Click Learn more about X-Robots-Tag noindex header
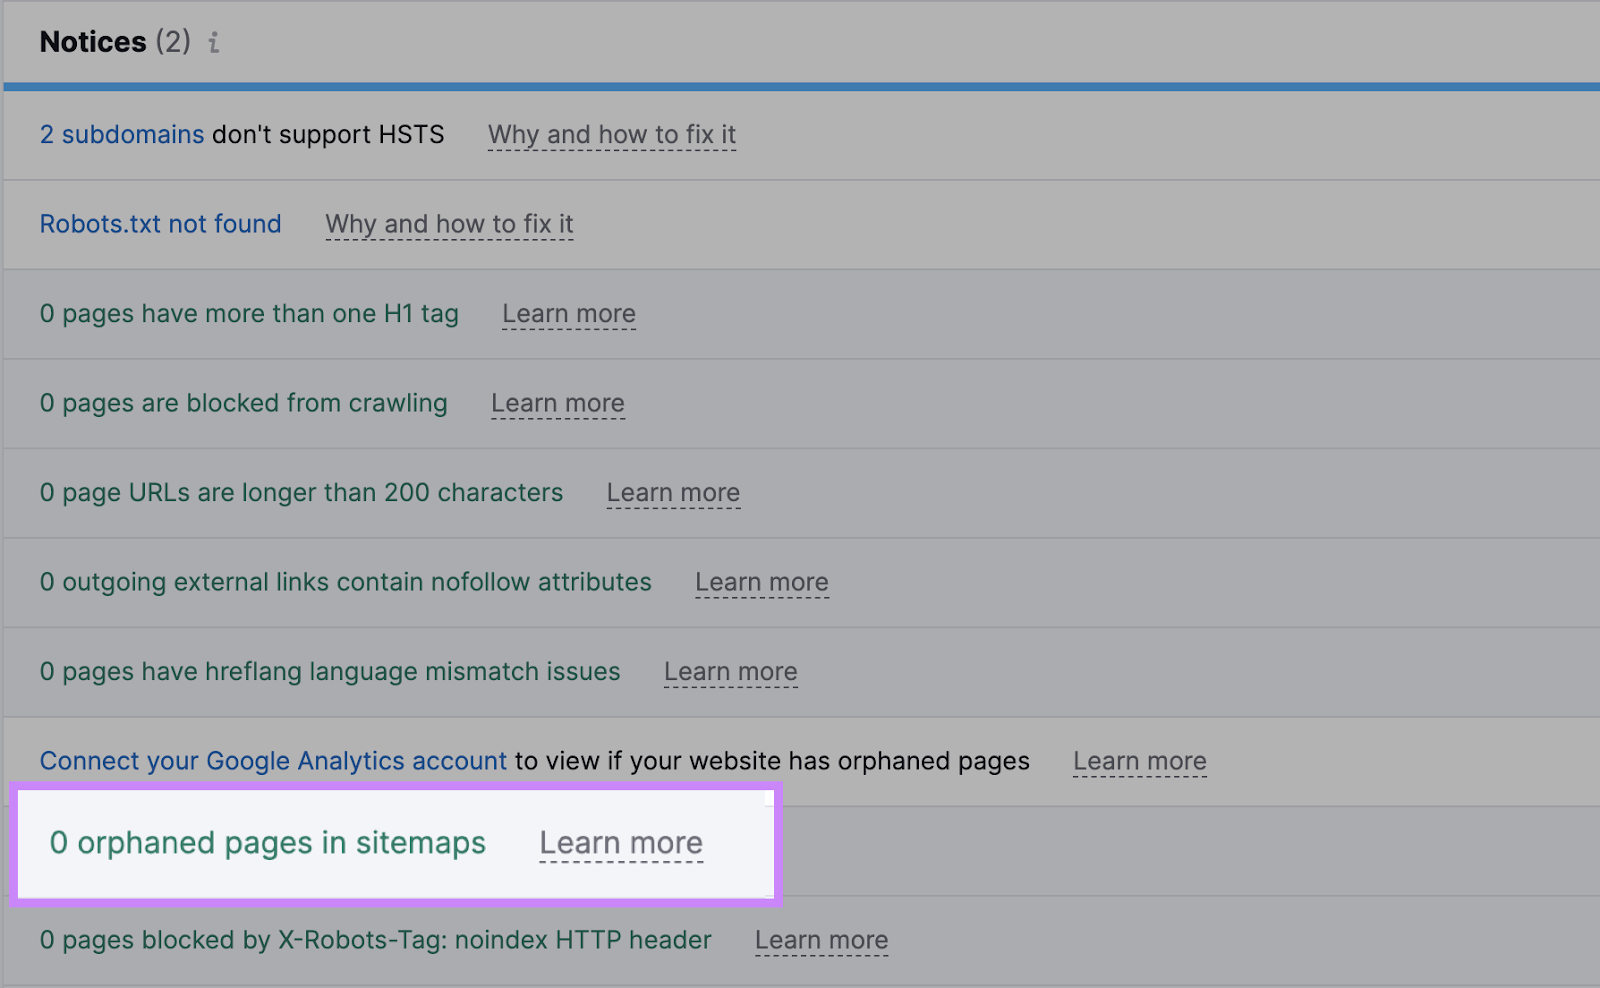The width and height of the screenshot is (1600, 988). coord(821,939)
